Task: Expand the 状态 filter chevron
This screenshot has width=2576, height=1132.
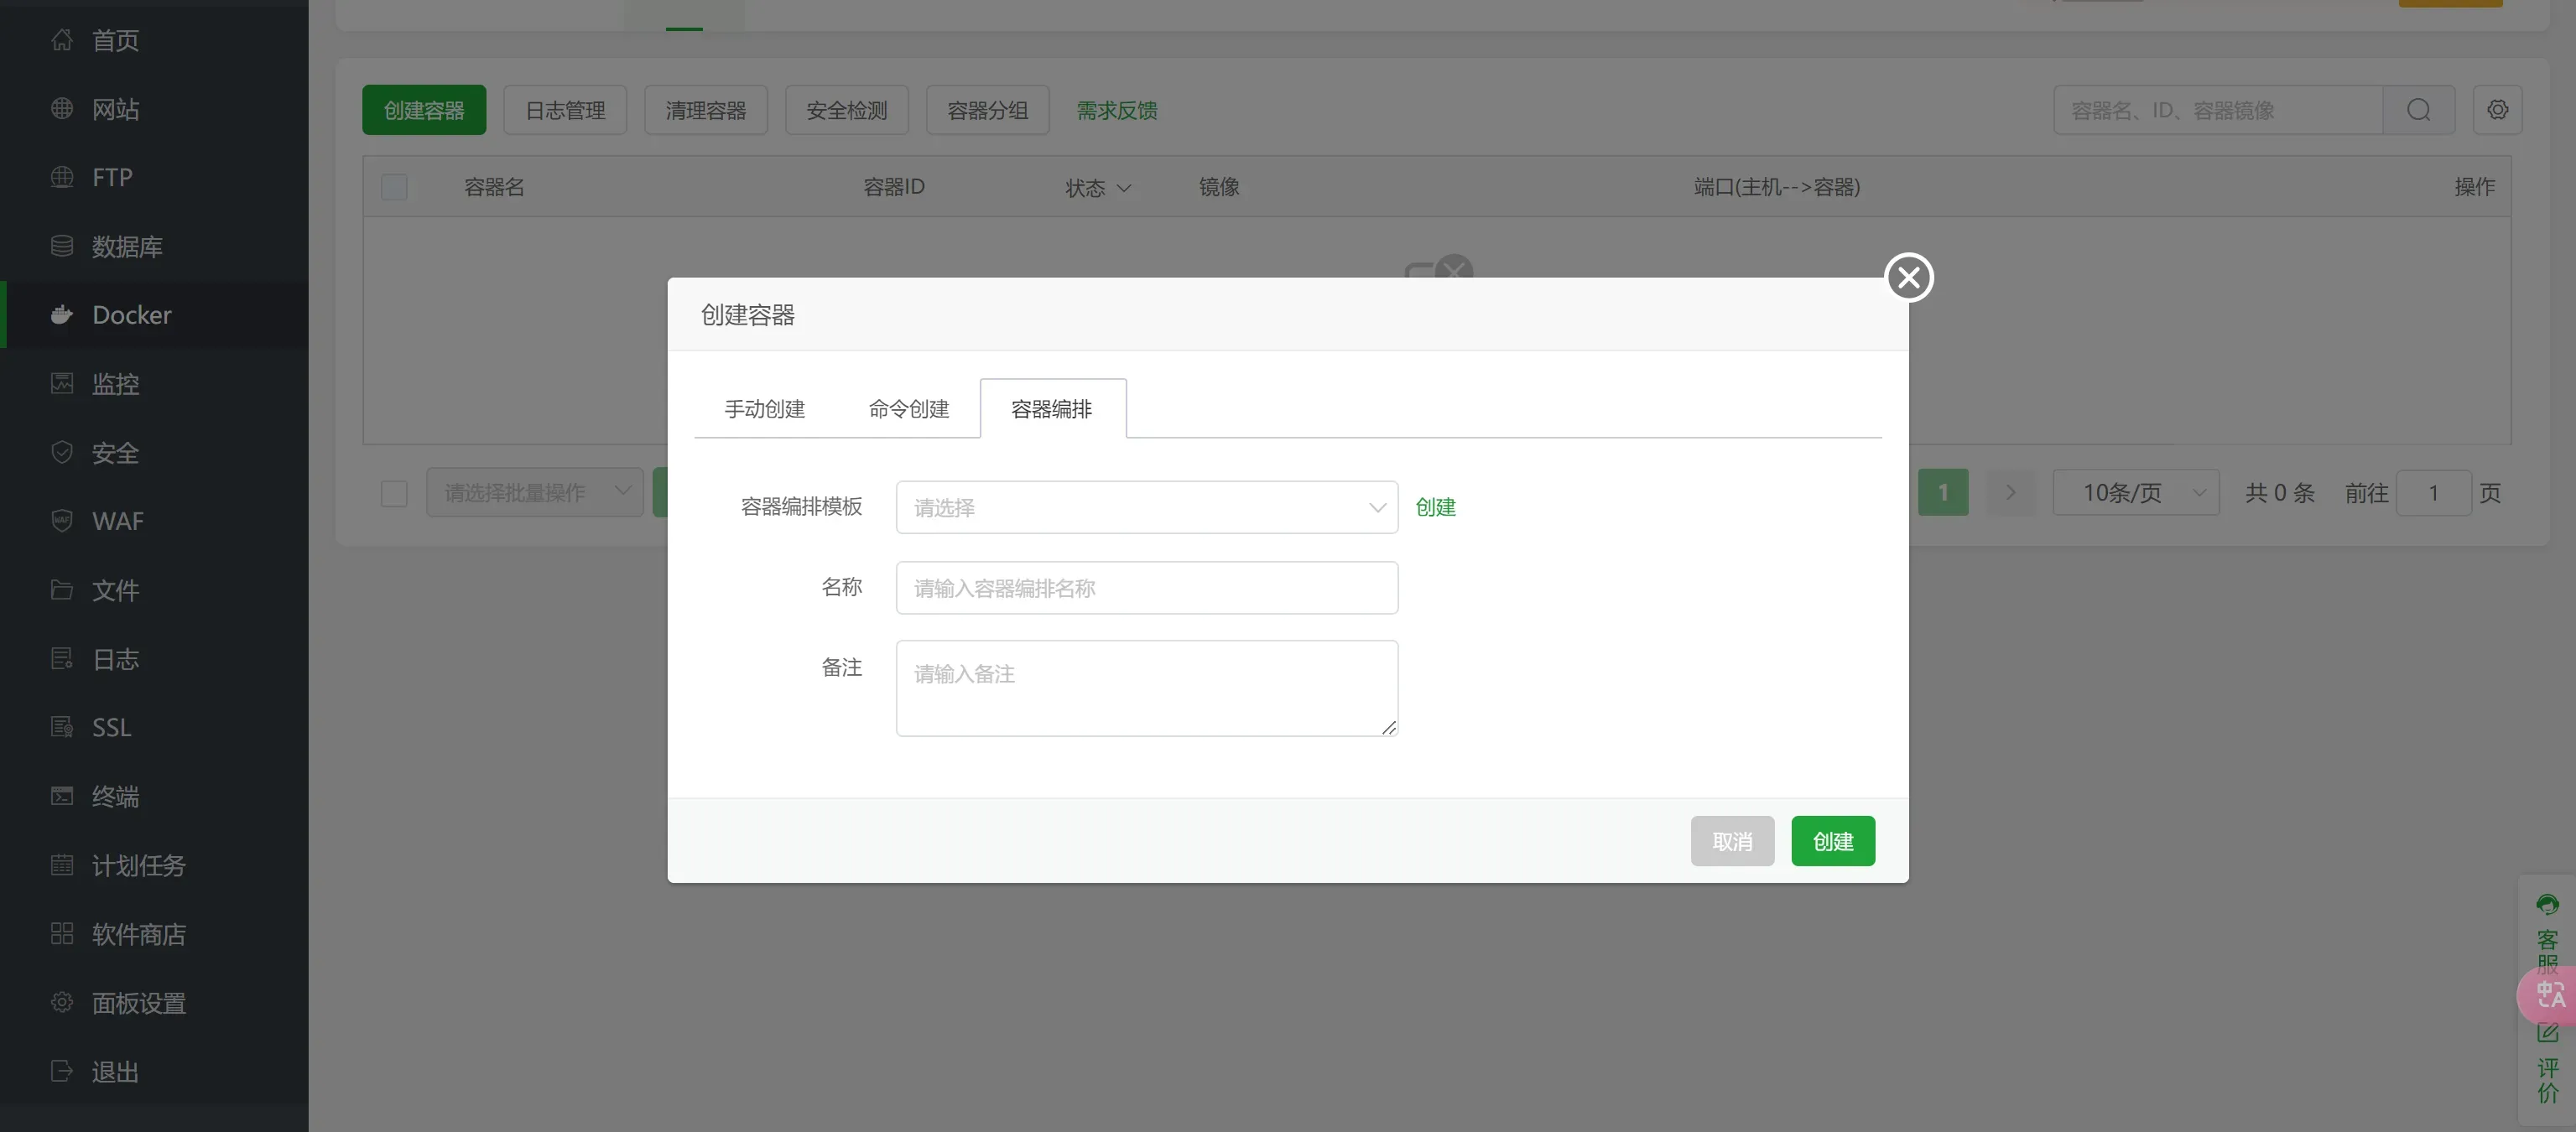Action: click(x=1123, y=188)
